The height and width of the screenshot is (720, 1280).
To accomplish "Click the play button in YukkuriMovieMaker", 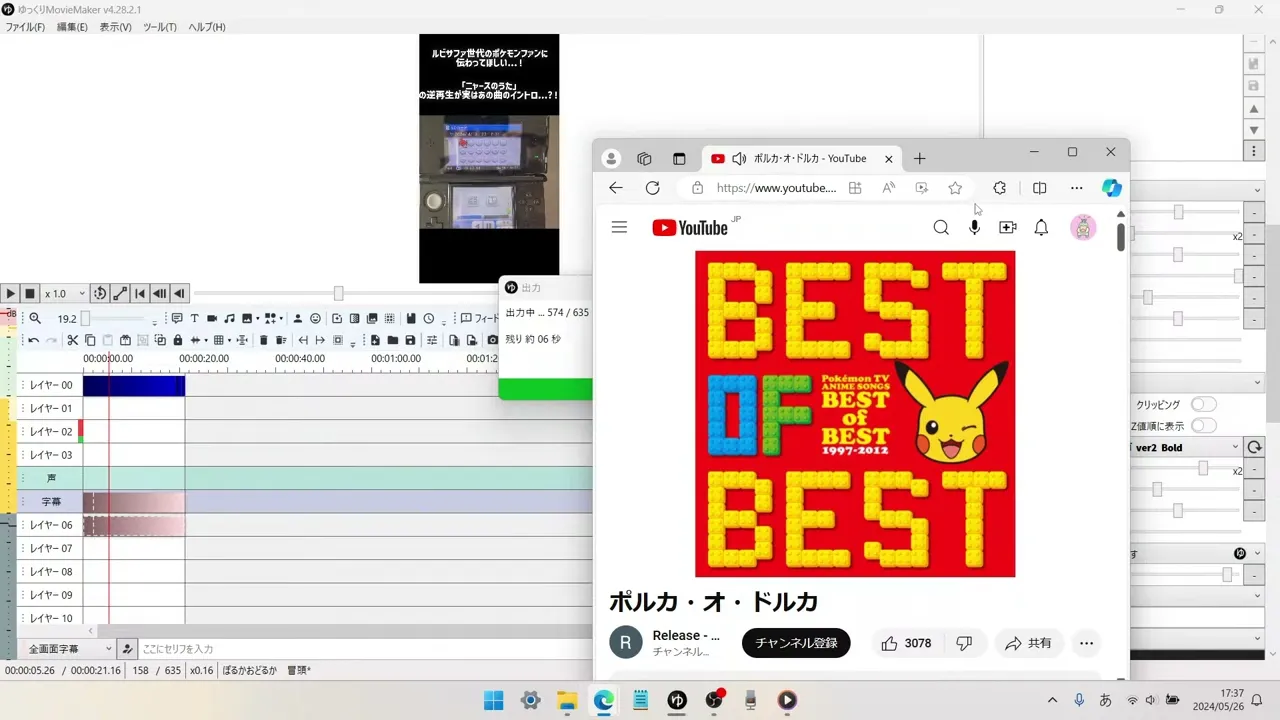I will point(10,293).
